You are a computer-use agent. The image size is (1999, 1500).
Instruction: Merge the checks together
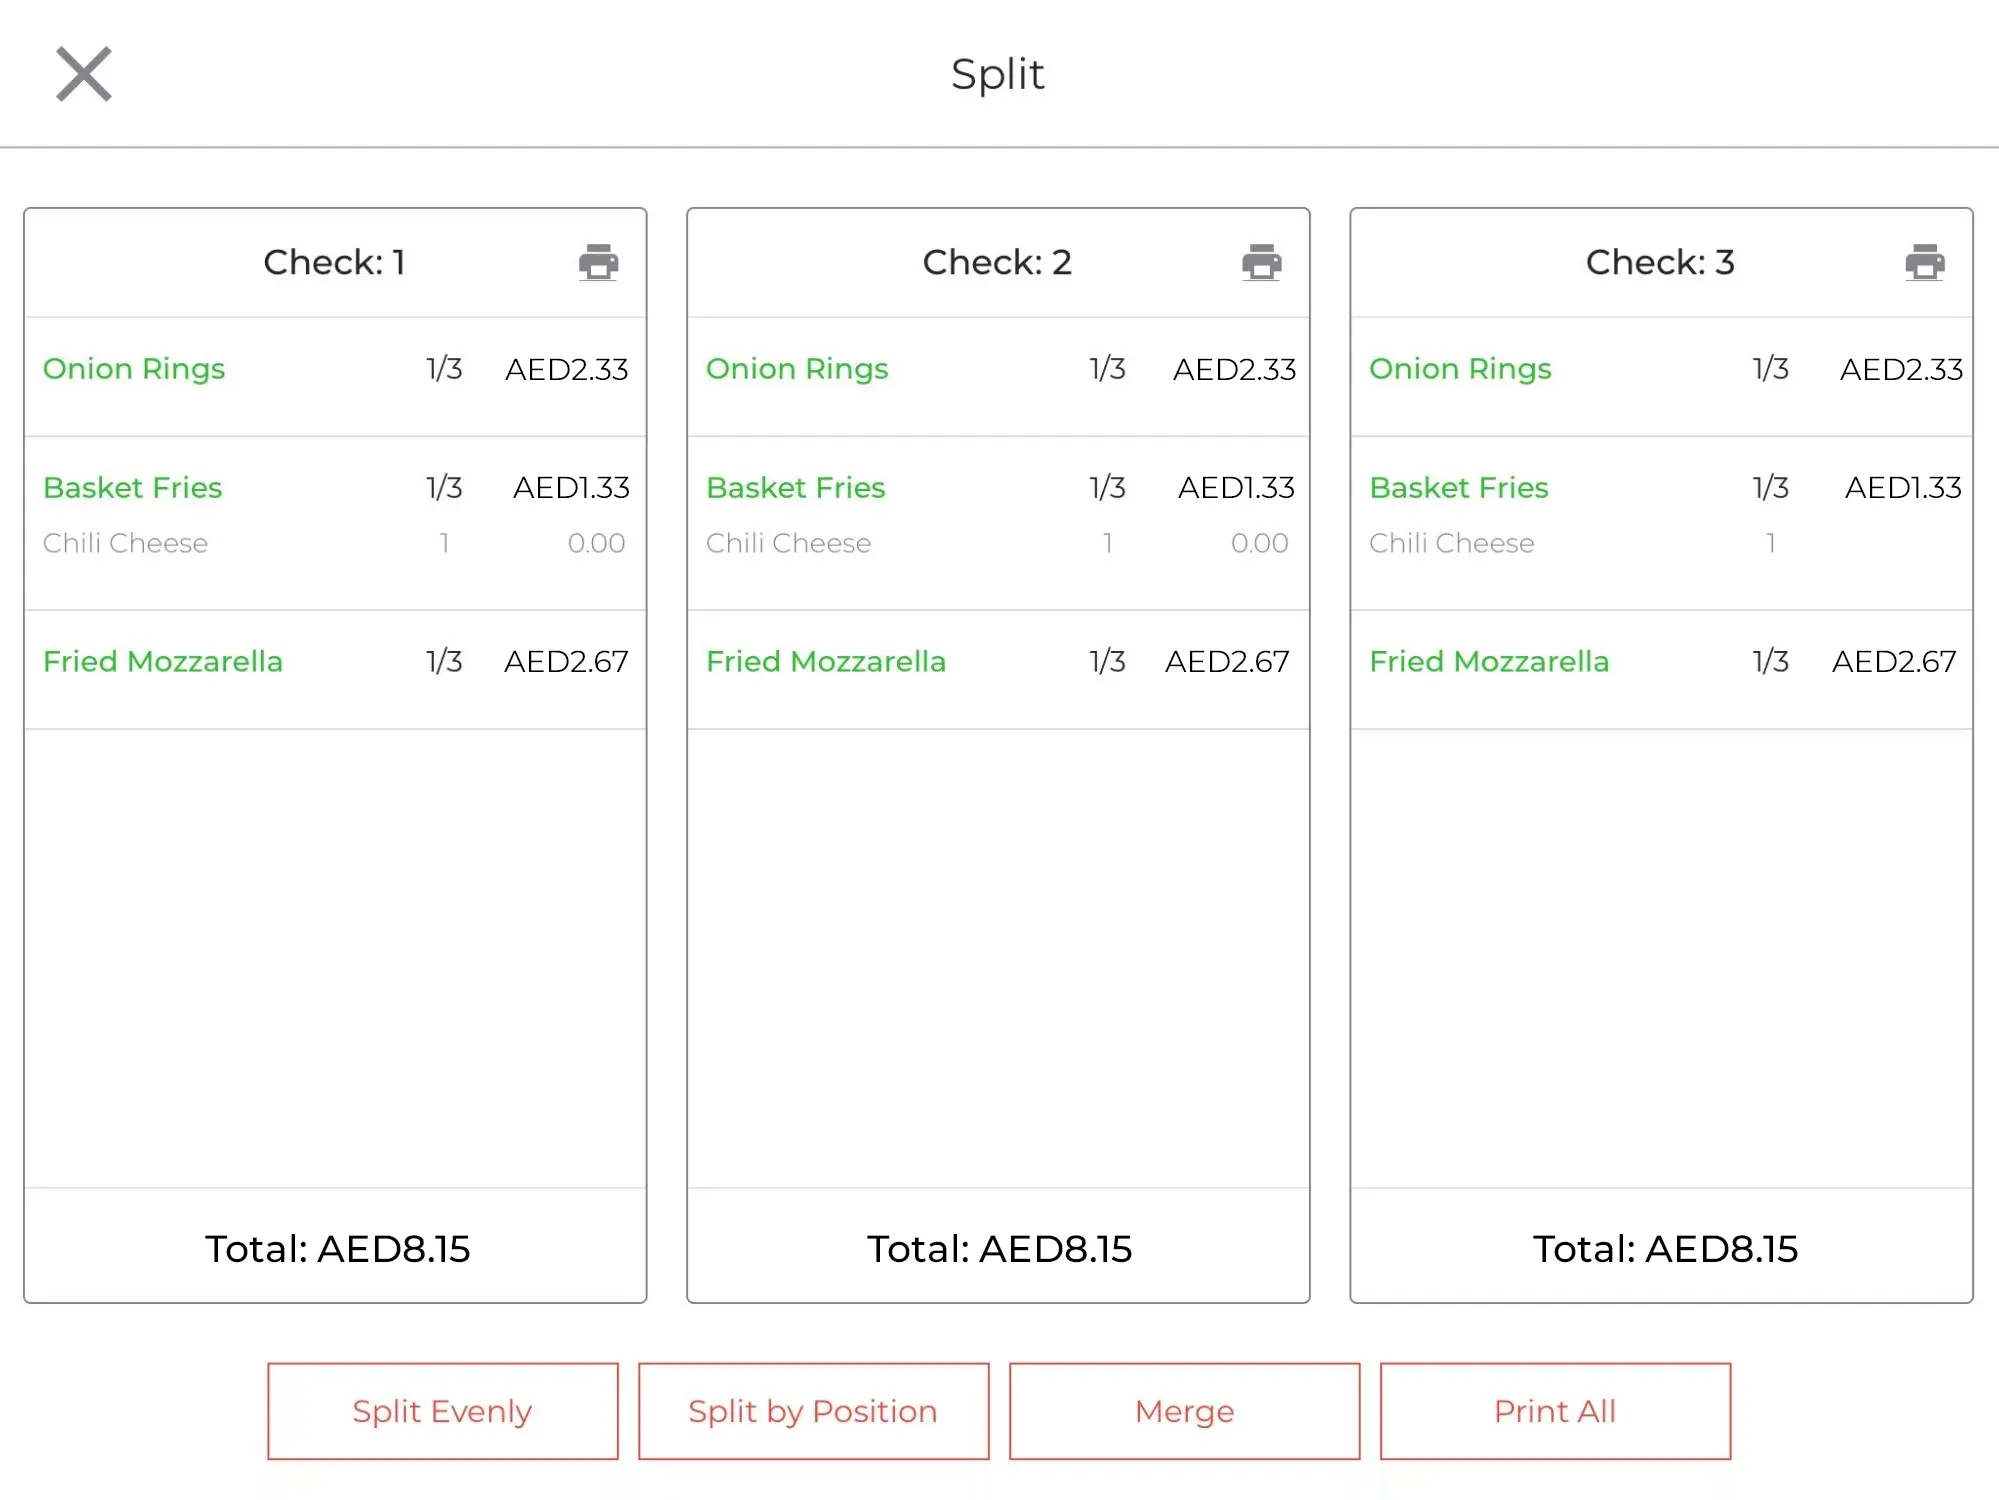(x=1183, y=1411)
